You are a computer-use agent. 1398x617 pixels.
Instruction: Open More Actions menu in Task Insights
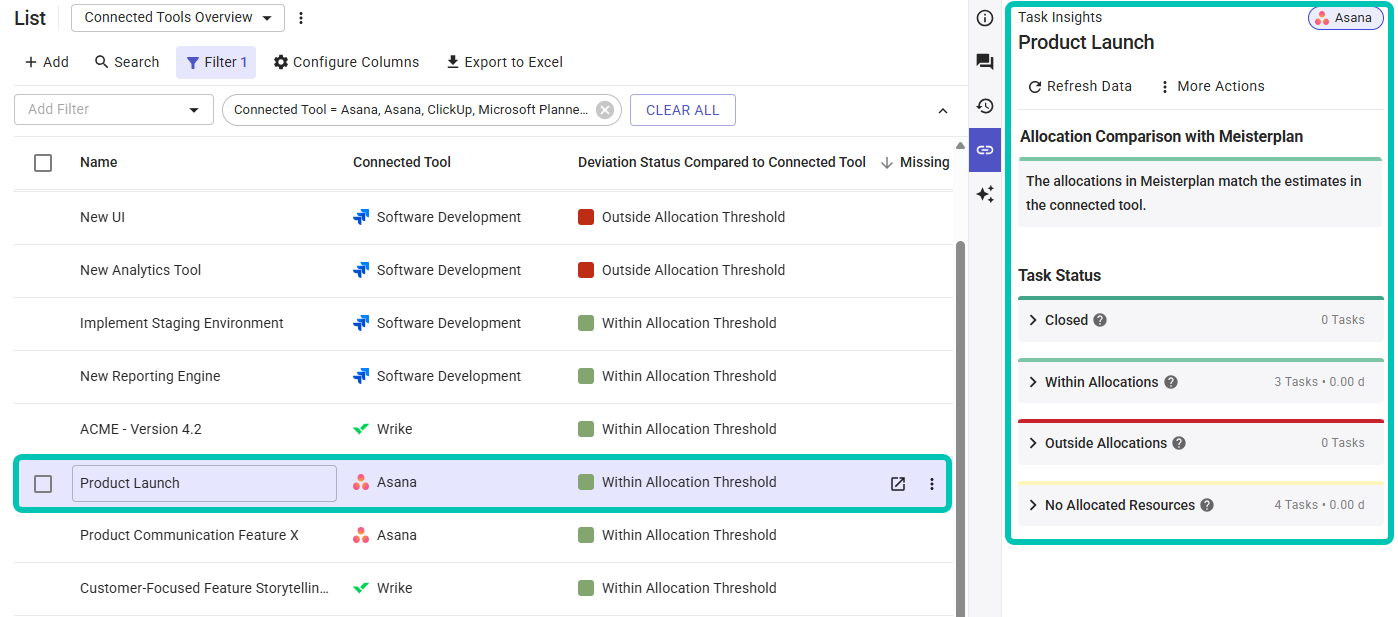pyautogui.click(x=1211, y=86)
